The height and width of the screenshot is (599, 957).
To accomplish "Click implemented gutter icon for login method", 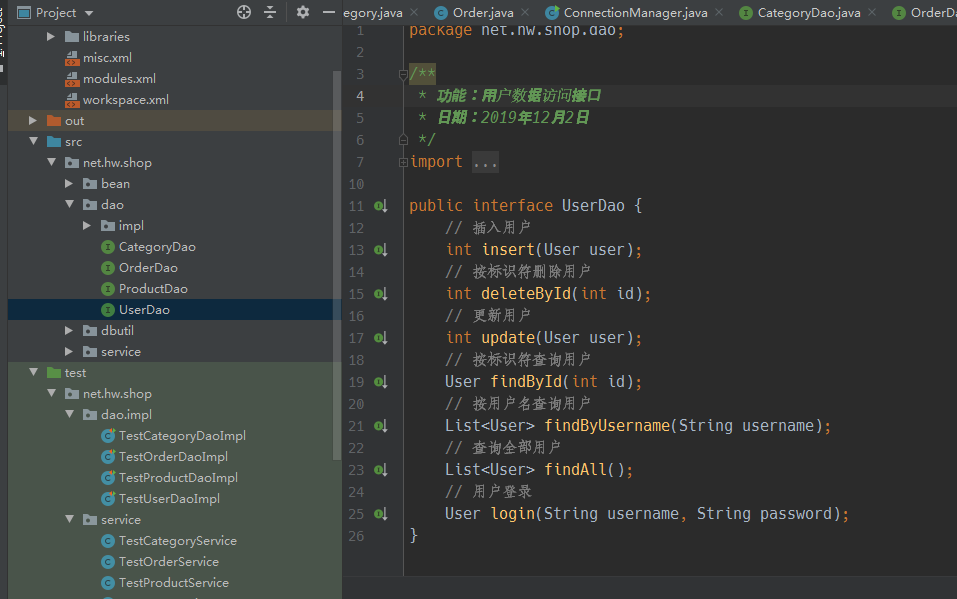I will 380,514.
